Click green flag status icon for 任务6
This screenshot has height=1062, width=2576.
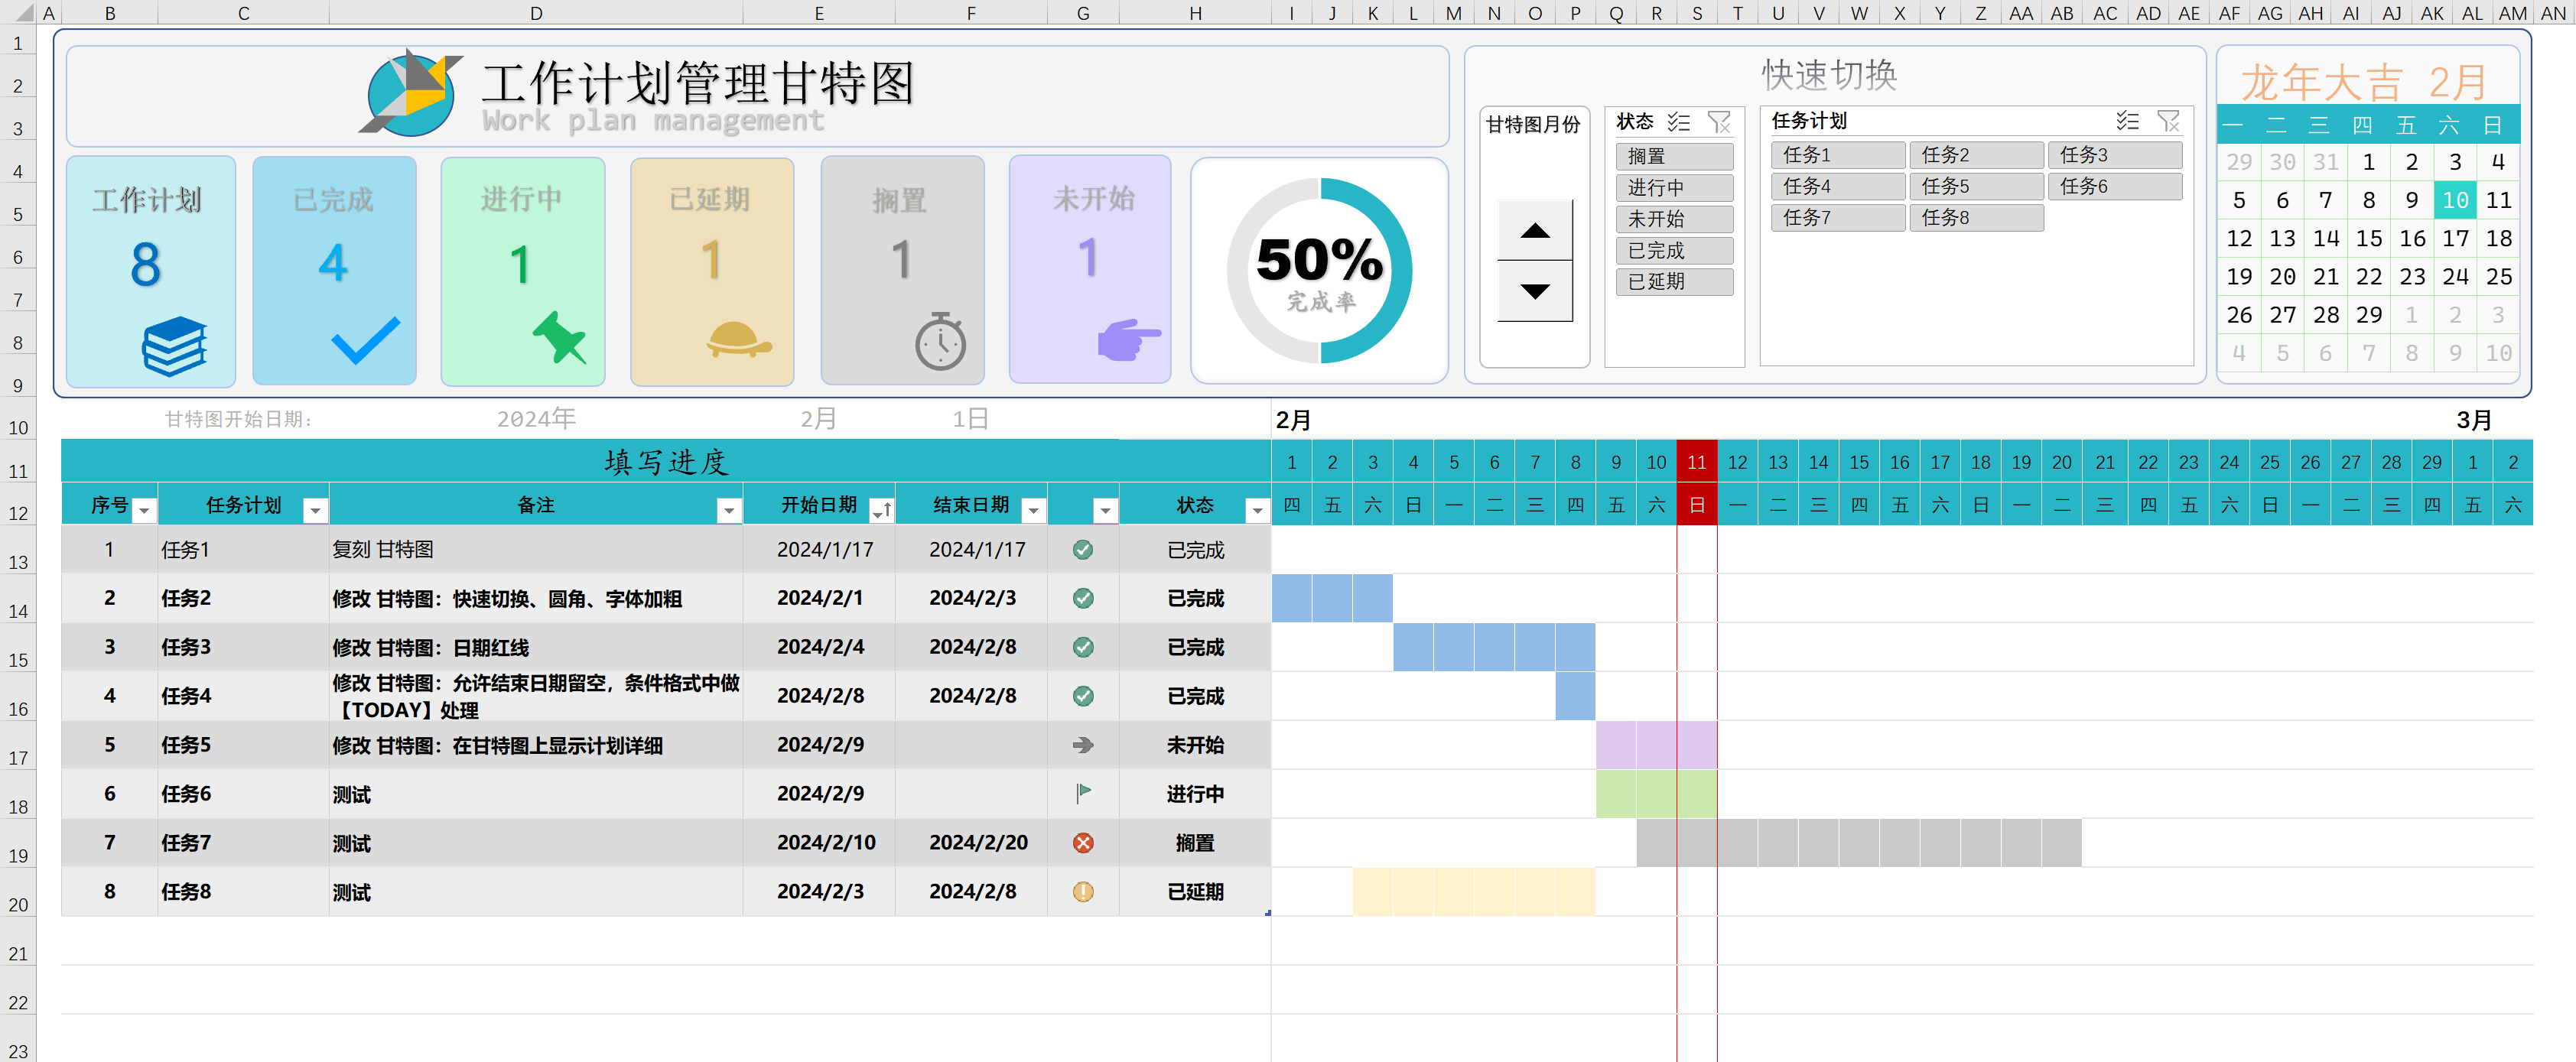[x=1083, y=793]
